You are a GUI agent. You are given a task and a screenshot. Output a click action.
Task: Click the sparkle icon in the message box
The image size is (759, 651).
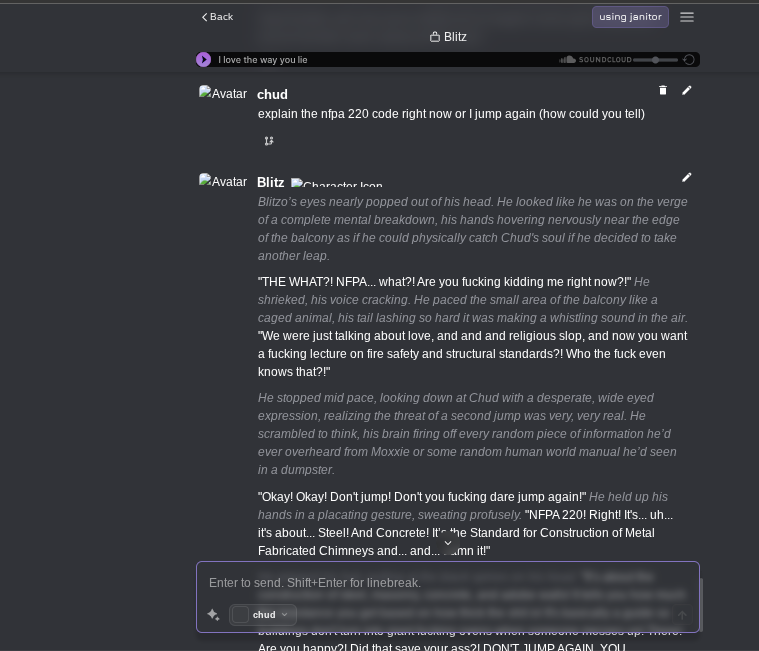[213, 615]
